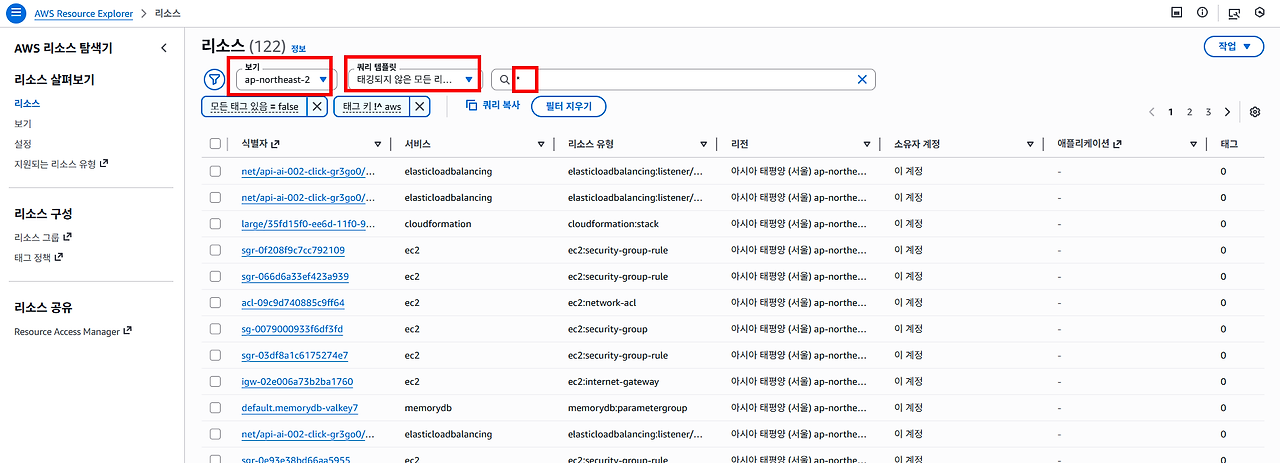1280x463 pixels.
Task: Sort by 리전 column arrow
Action: (867, 144)
